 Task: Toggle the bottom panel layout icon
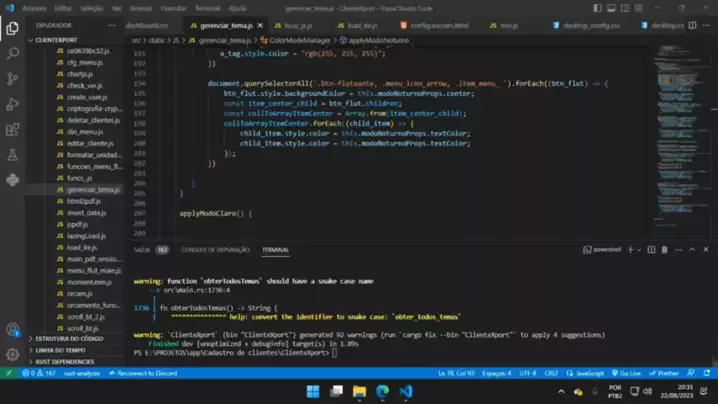click(x=611, y=8)
